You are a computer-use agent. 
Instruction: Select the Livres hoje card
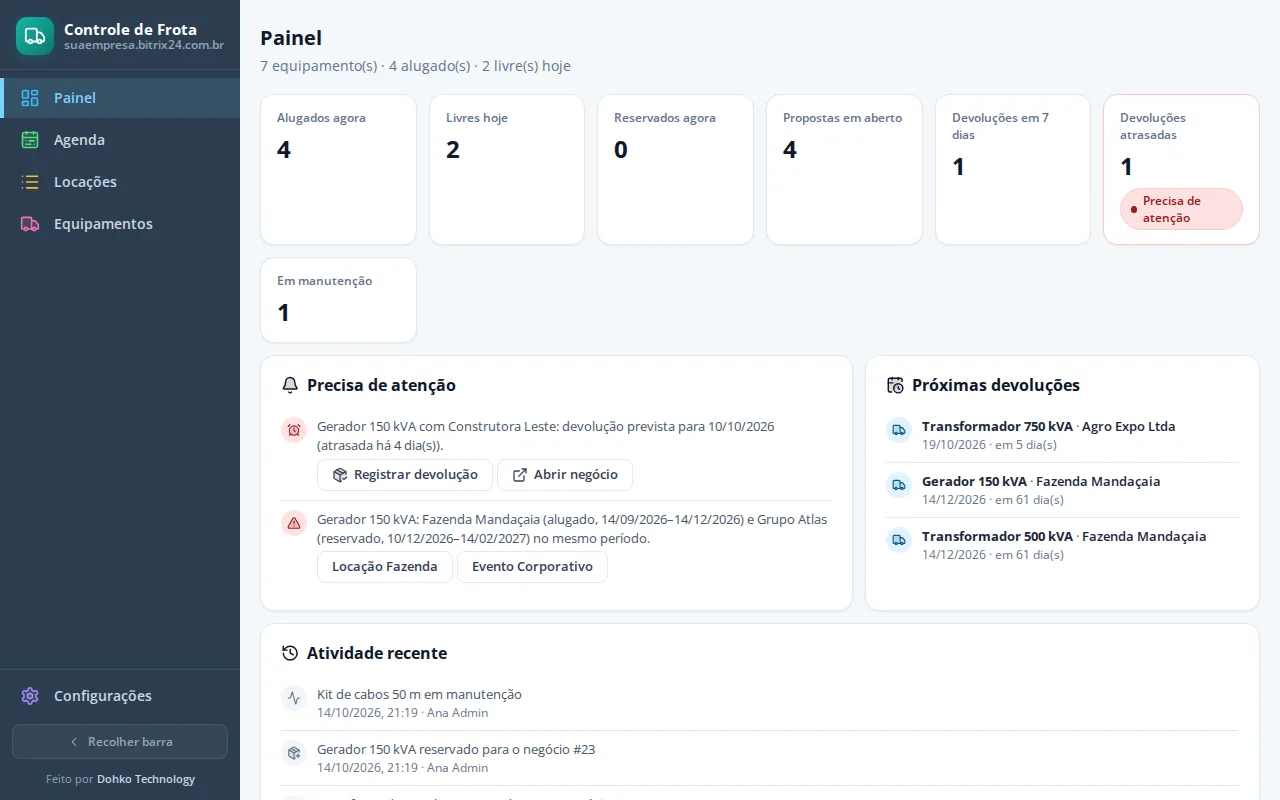[507, 170]
